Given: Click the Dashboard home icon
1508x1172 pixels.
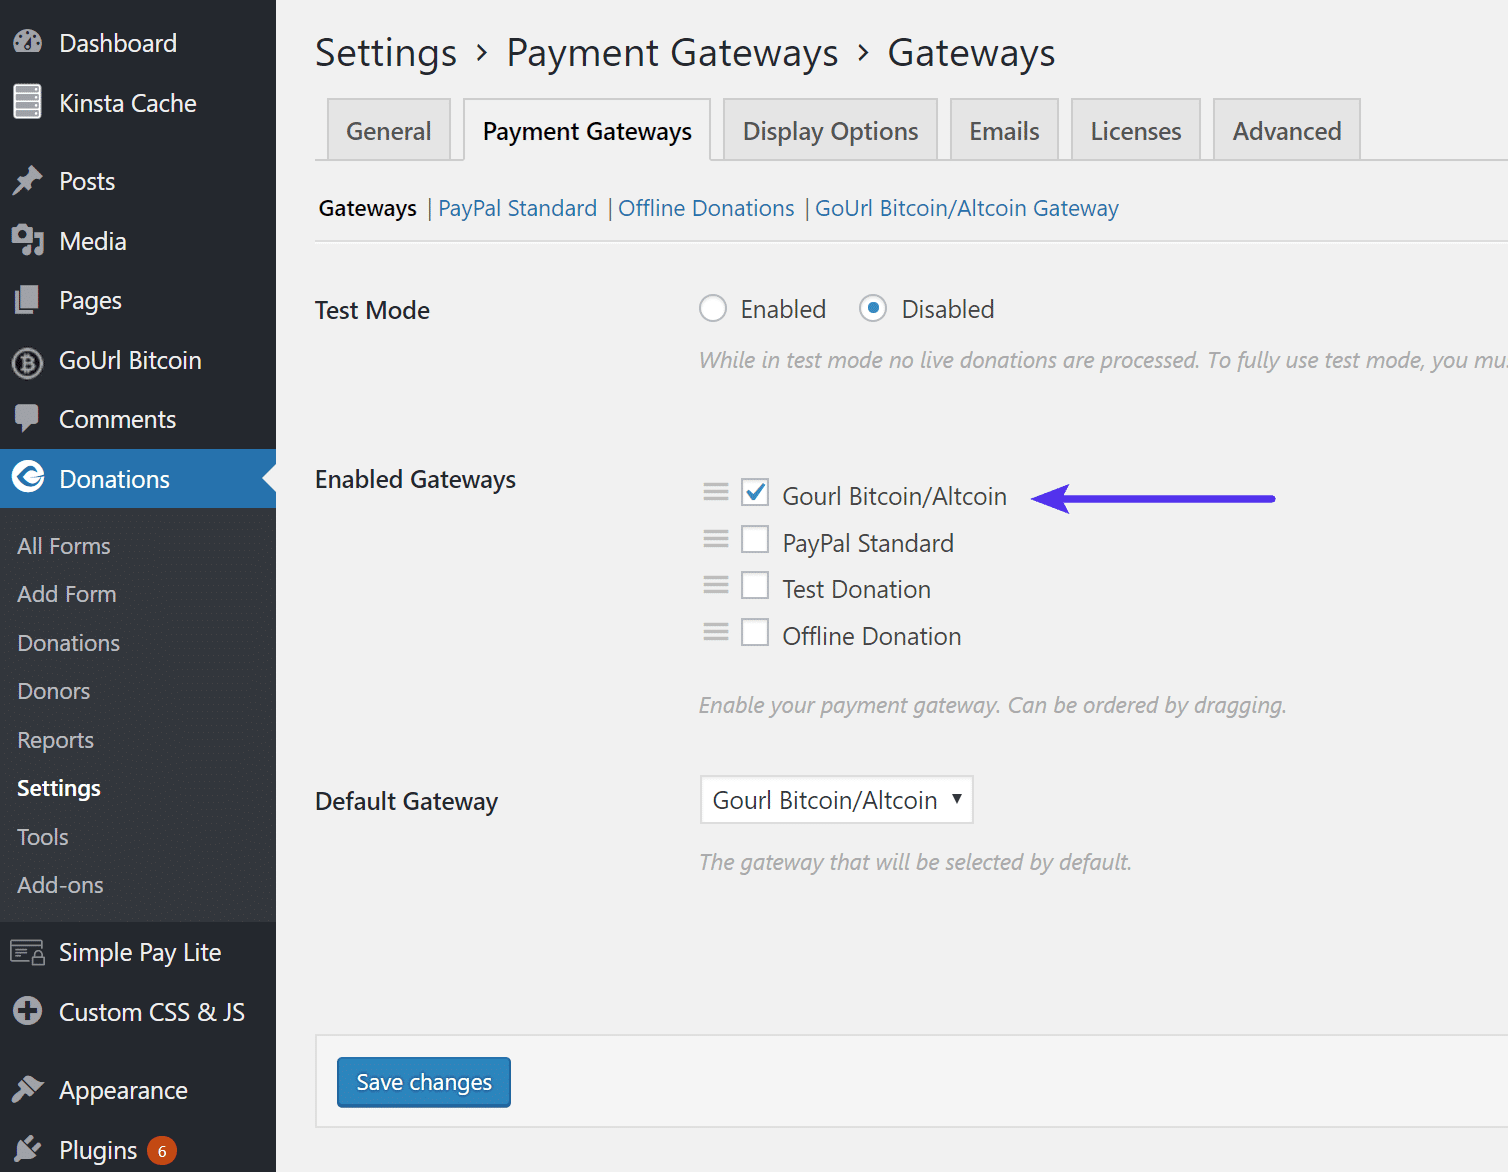Looking at the screenshot, I should pyautogui.click(x=26, y=42).
